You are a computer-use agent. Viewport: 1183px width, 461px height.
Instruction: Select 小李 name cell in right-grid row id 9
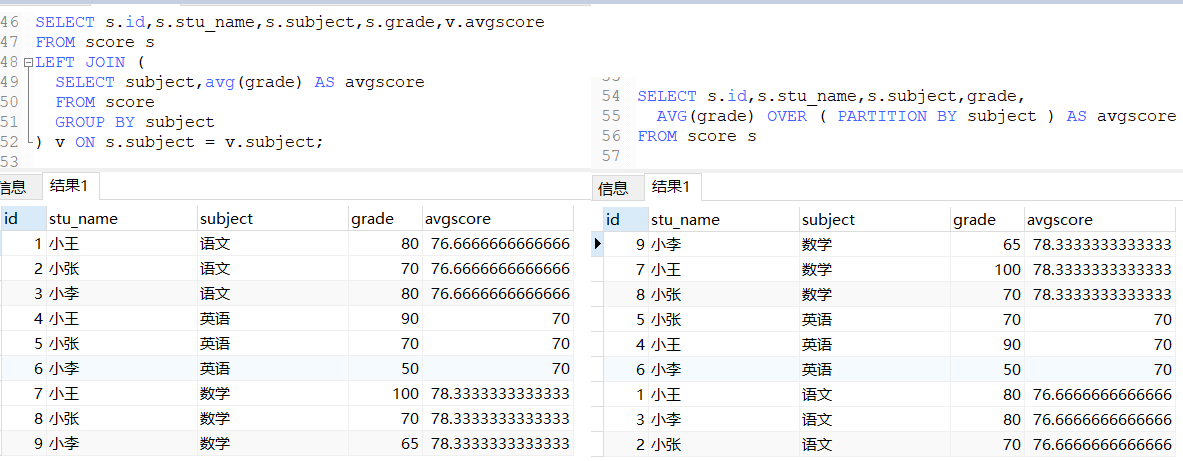point(724,244)
